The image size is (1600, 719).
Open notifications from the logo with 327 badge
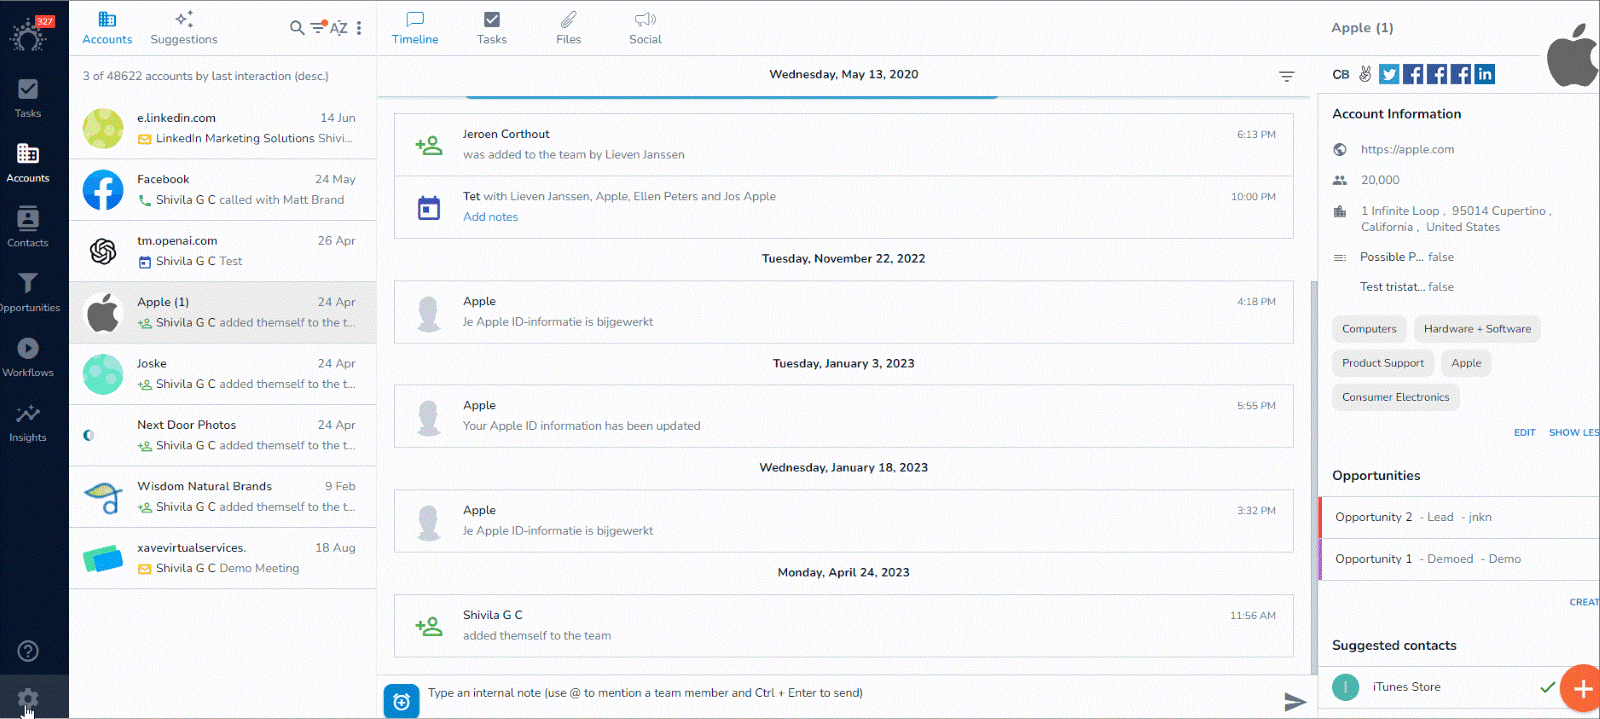point(28,34)
